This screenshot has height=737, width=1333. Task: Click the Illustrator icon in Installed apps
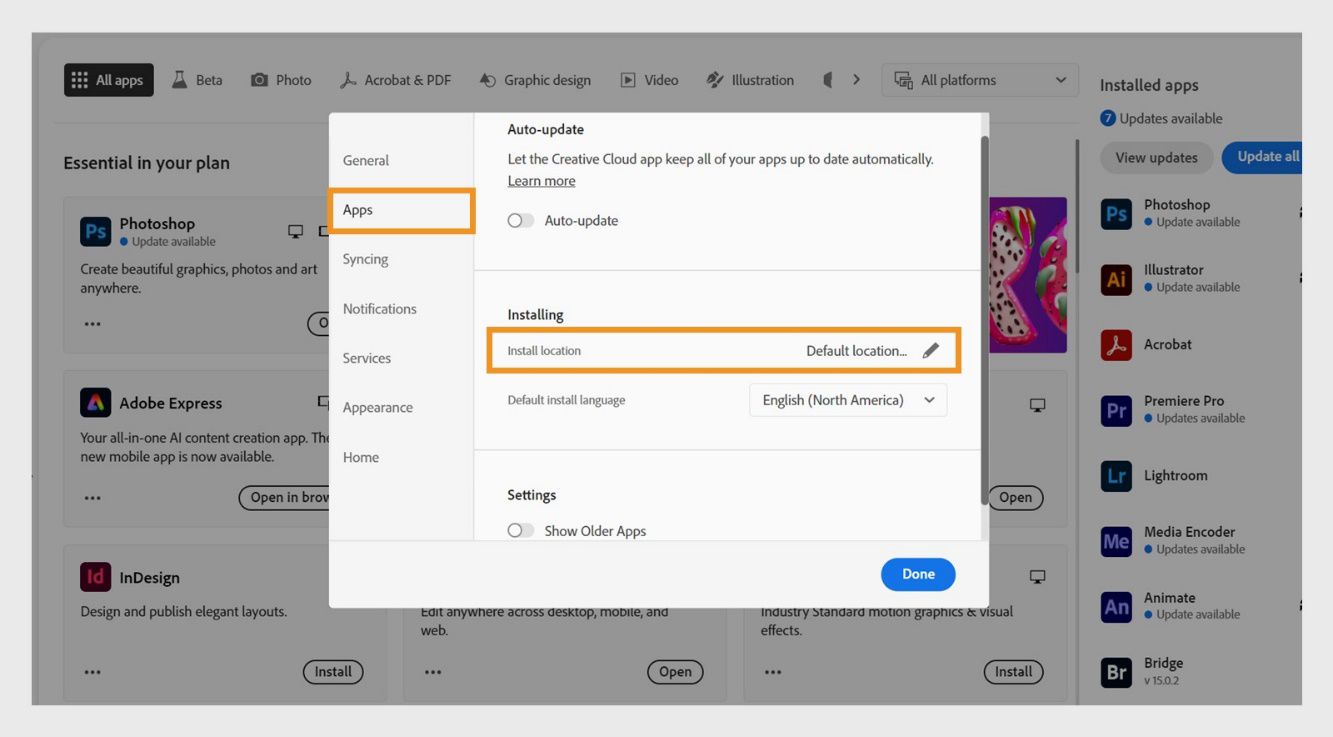point(1116,279)
